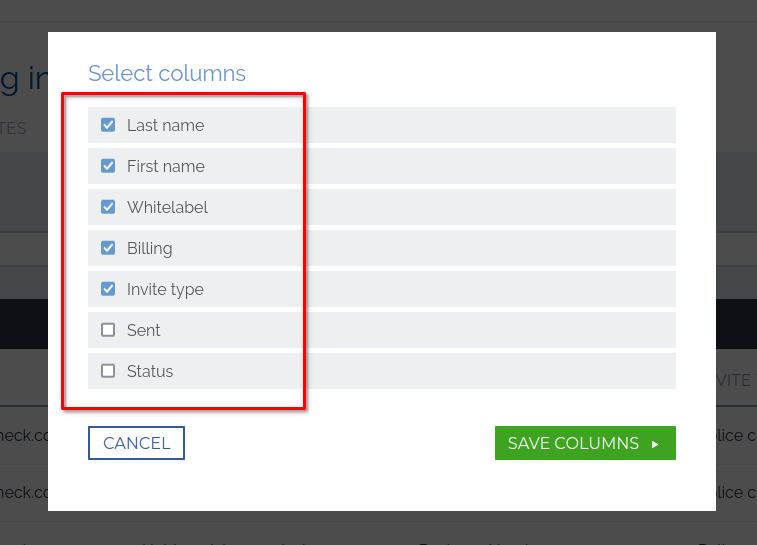The height and width of the screenshot is (545, 757).
Task: Click the 'Status' label text
Action: (x=150, y=371)
